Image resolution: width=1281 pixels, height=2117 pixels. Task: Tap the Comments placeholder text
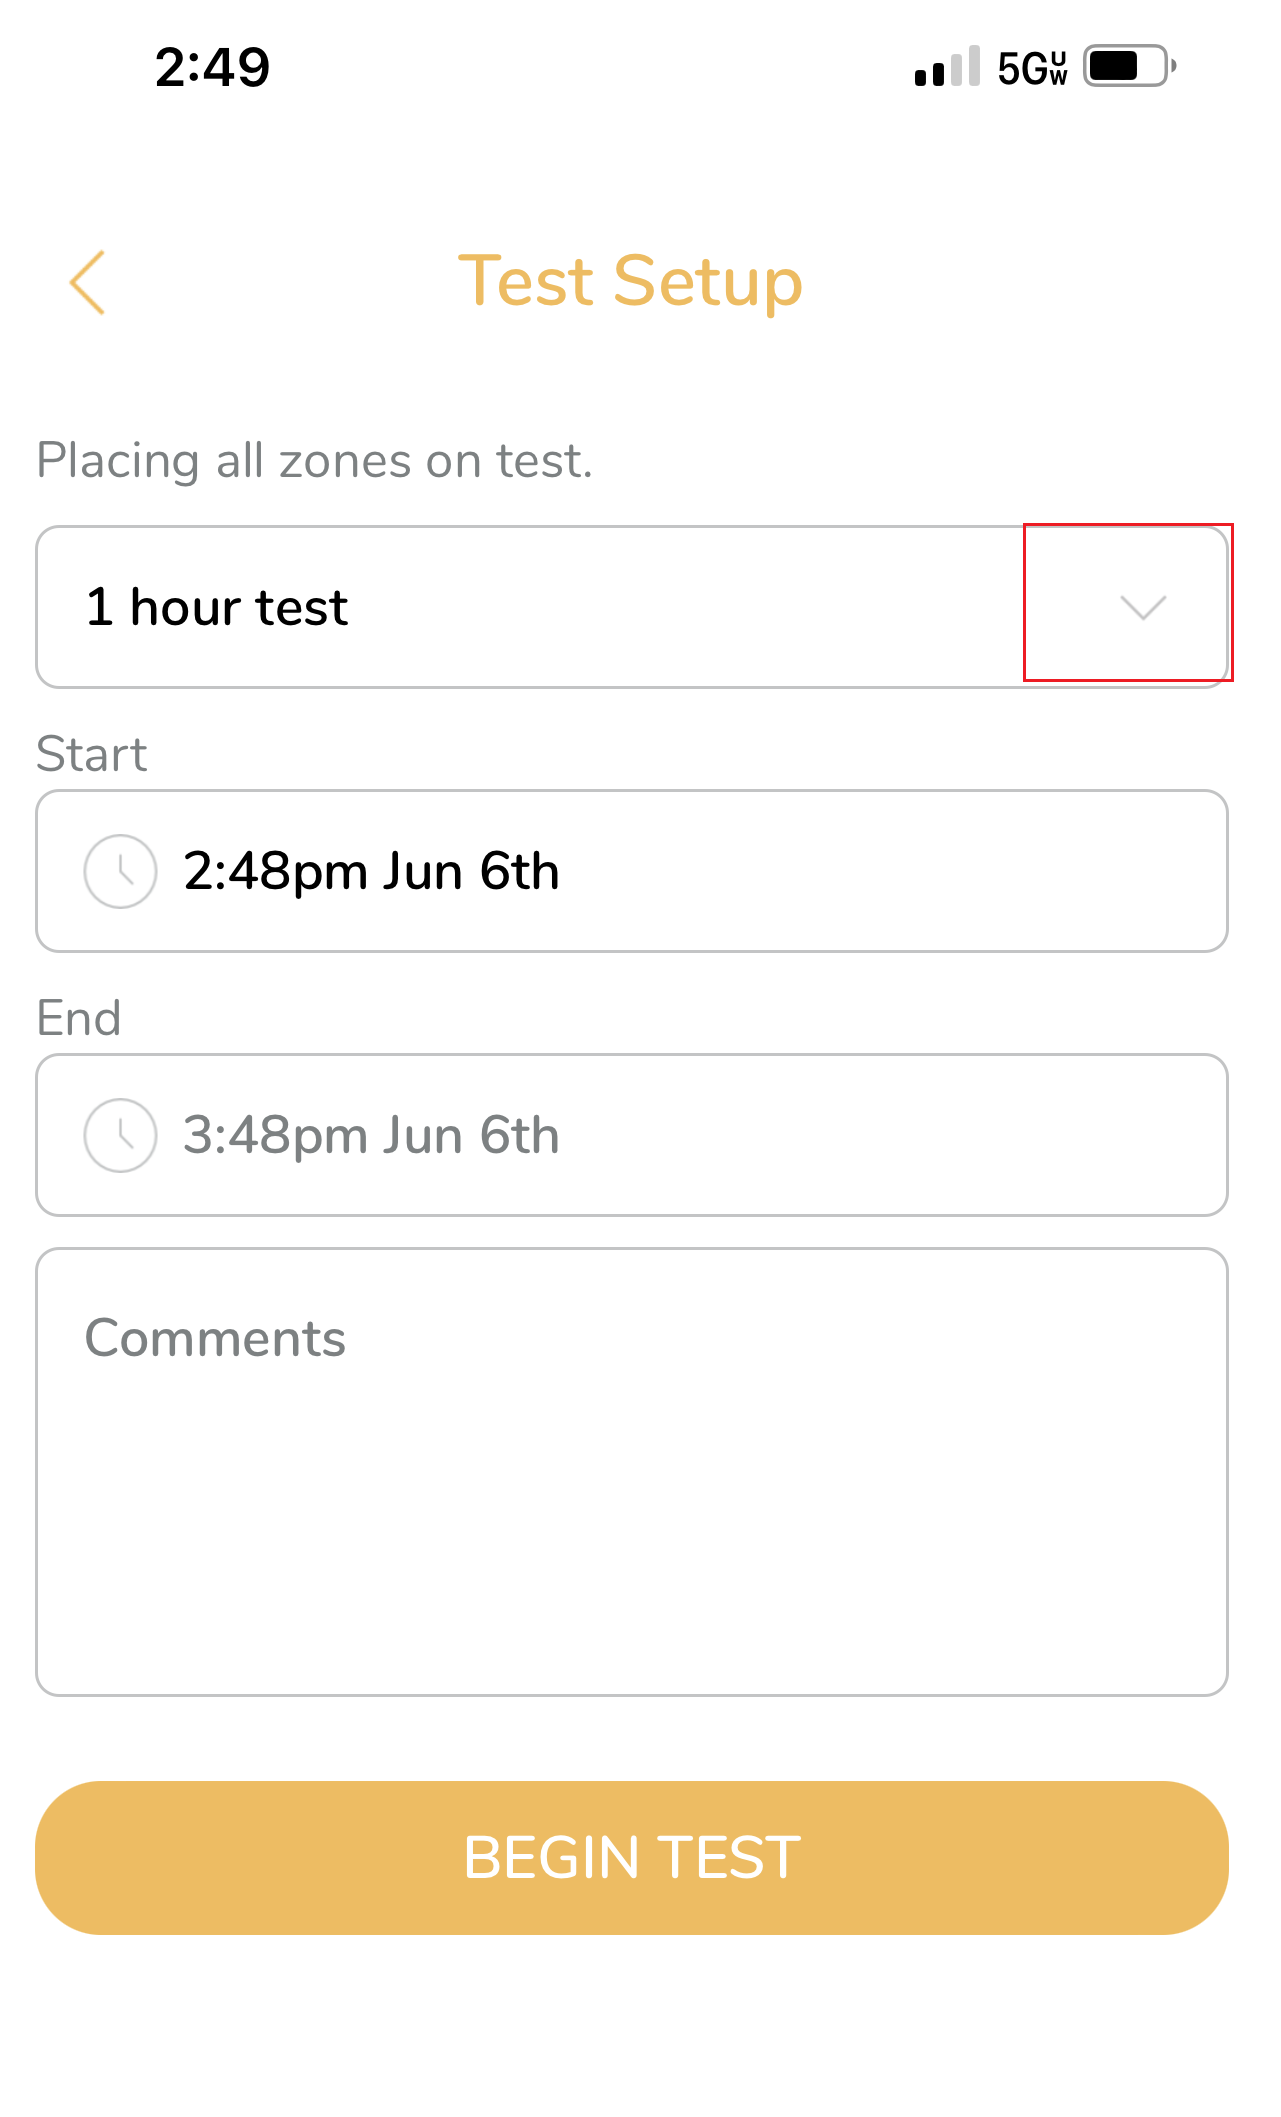point(215,1338)
